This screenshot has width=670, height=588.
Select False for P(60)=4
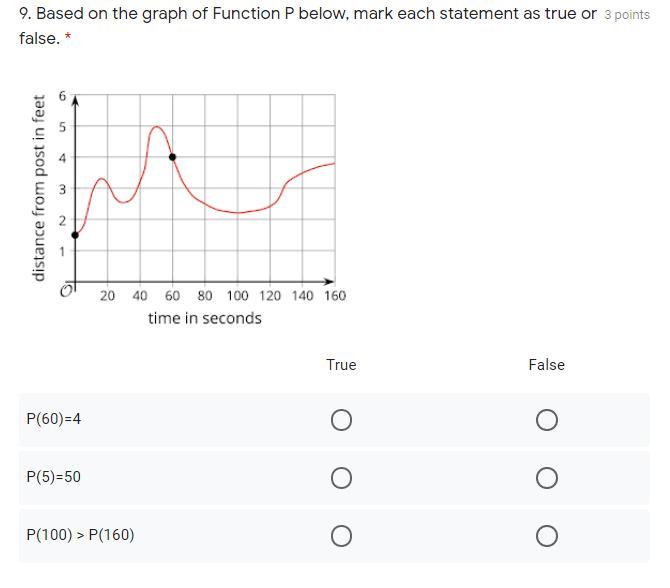pyautogui.click(x=546, y=420)
